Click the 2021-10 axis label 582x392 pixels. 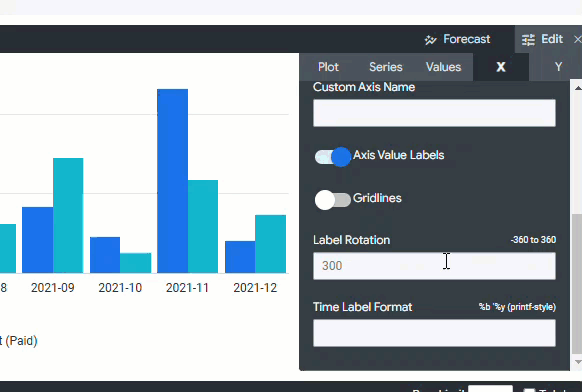(120, 288)
